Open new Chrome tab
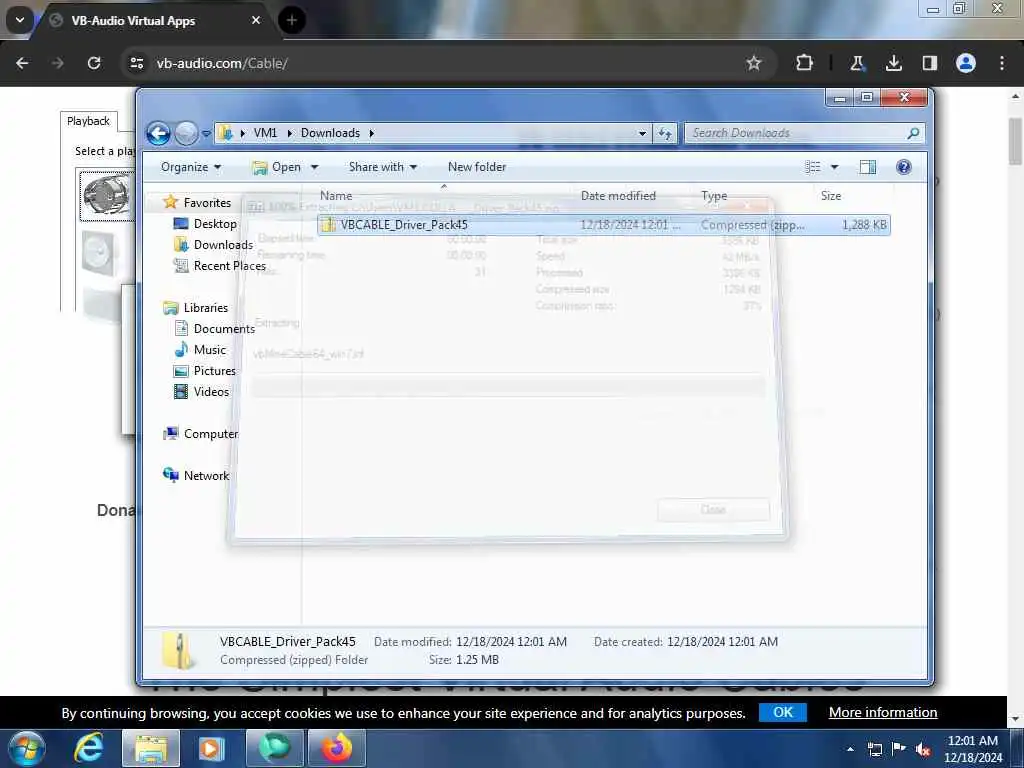 pyautogui.click(x=292, y=20)
